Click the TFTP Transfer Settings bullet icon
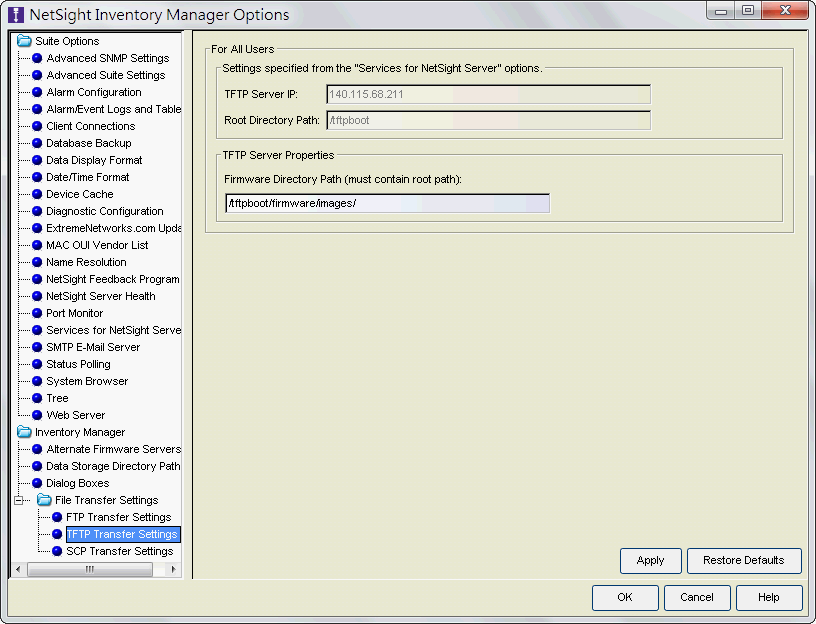The width and height of the screenshot is (816, 624). pos(57,534)
